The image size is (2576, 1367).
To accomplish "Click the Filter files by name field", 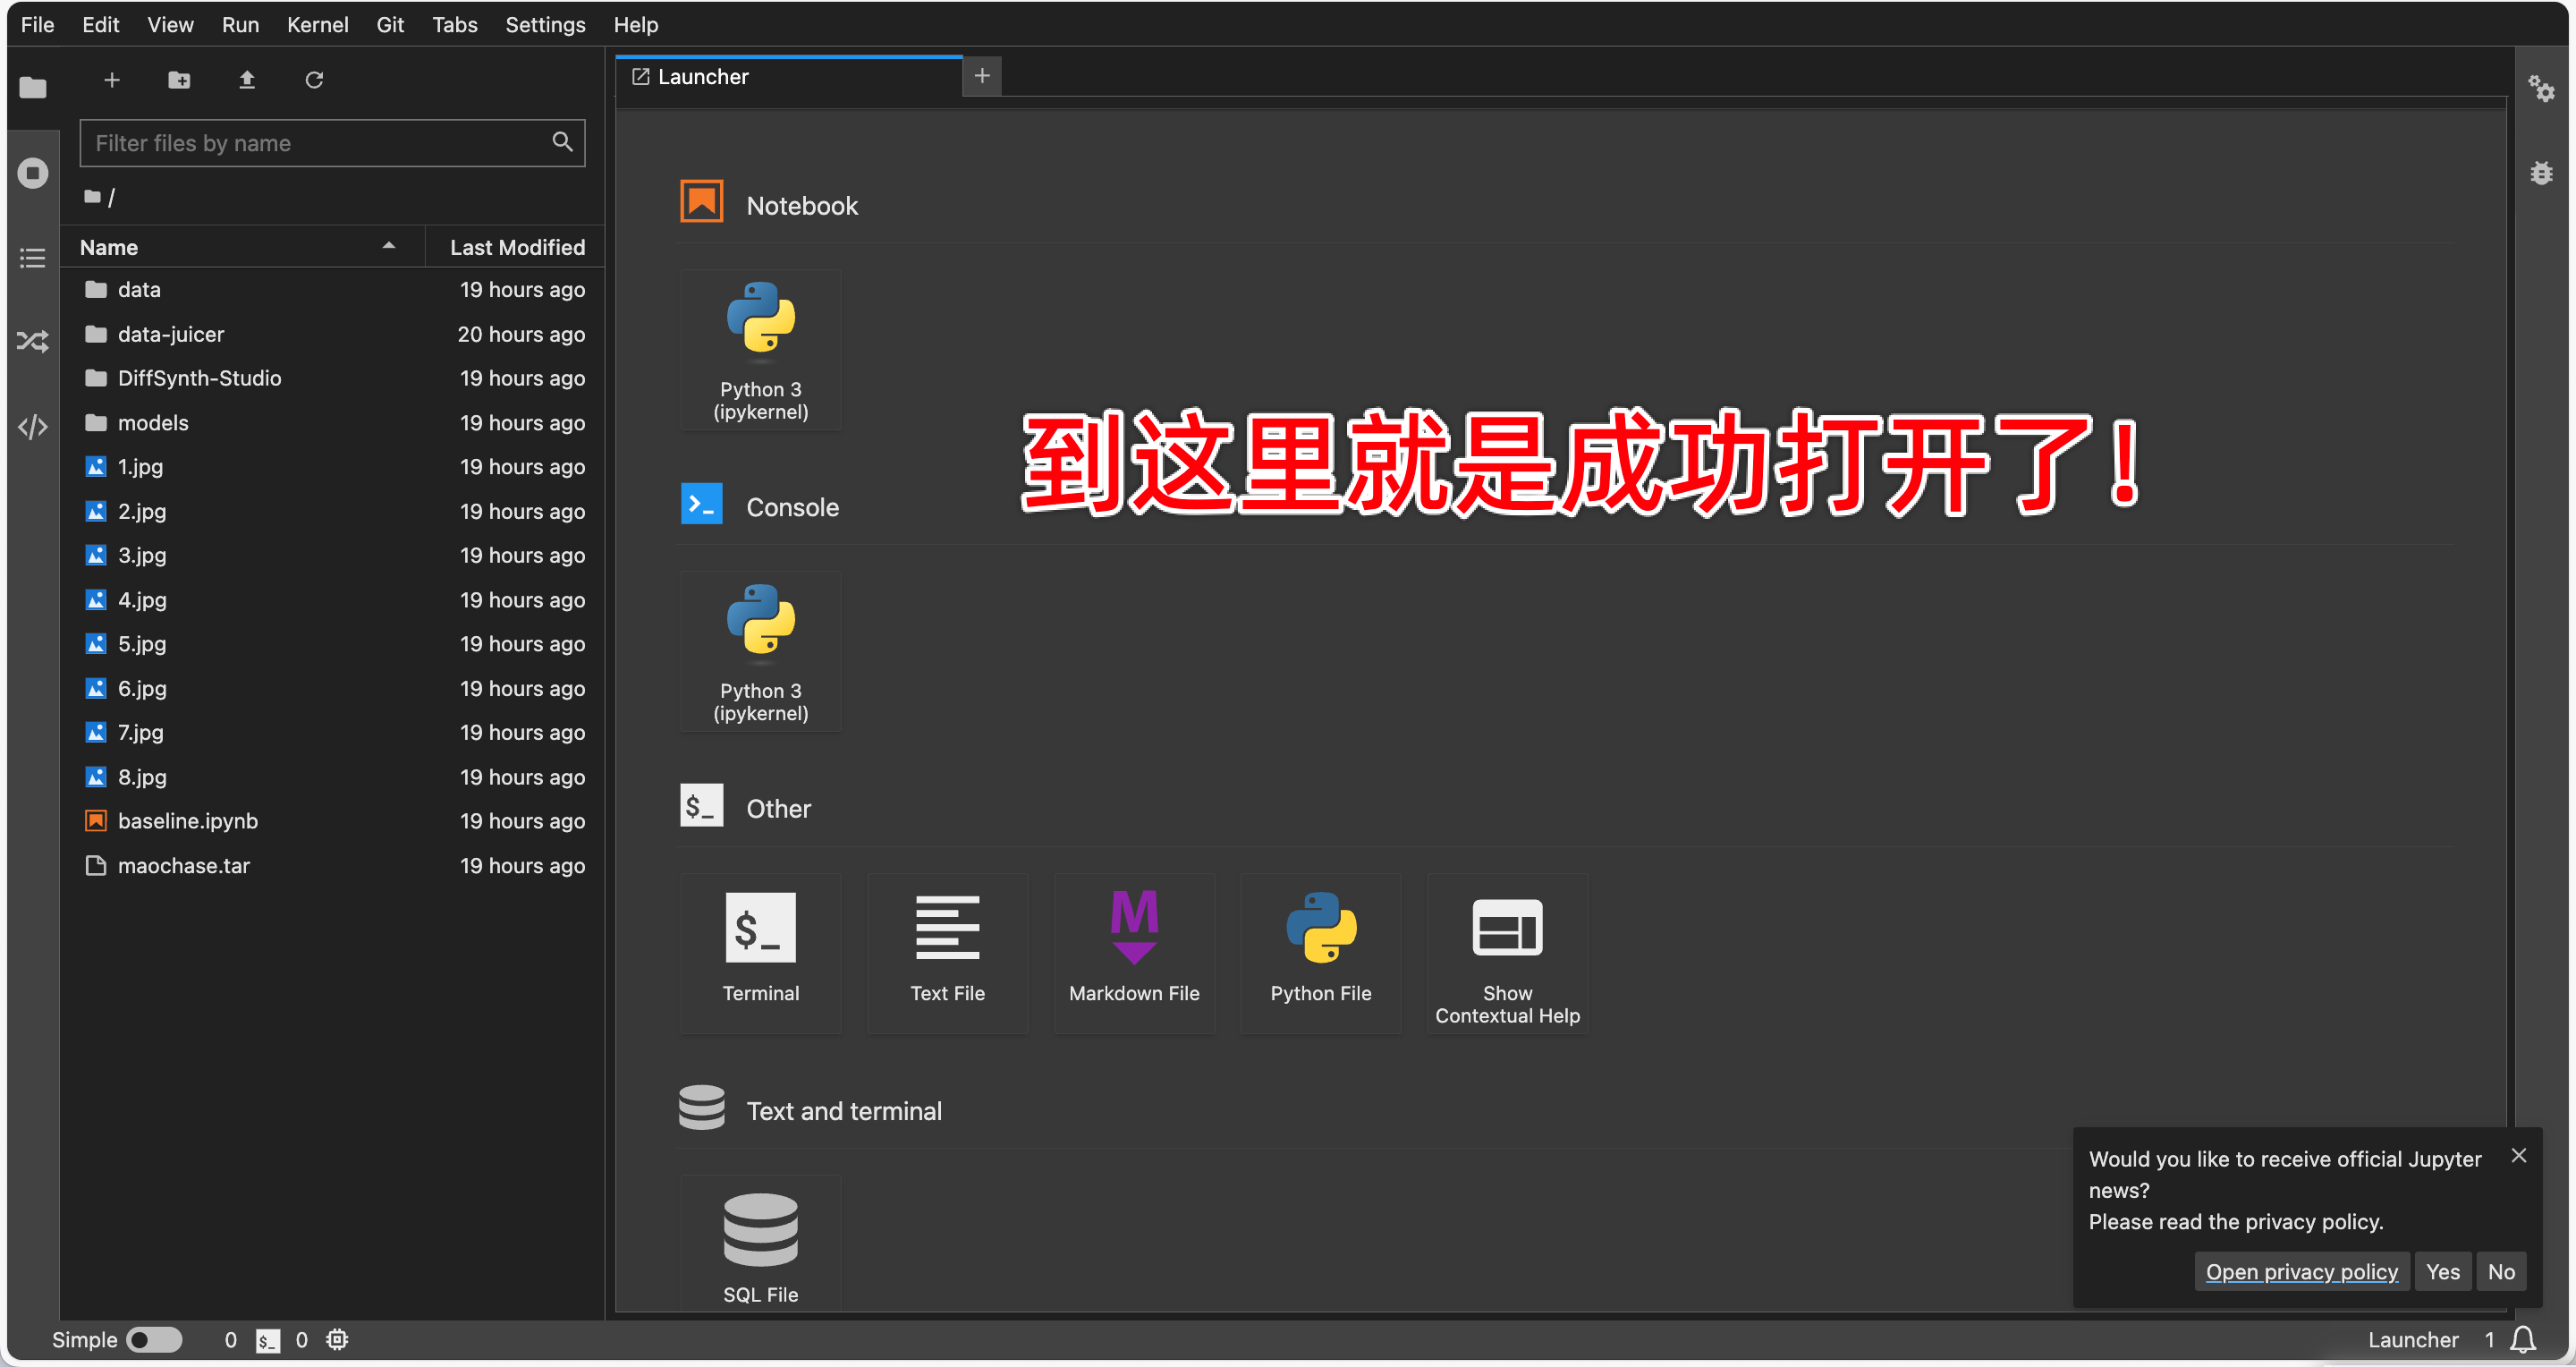I will (x=320, y=143).
